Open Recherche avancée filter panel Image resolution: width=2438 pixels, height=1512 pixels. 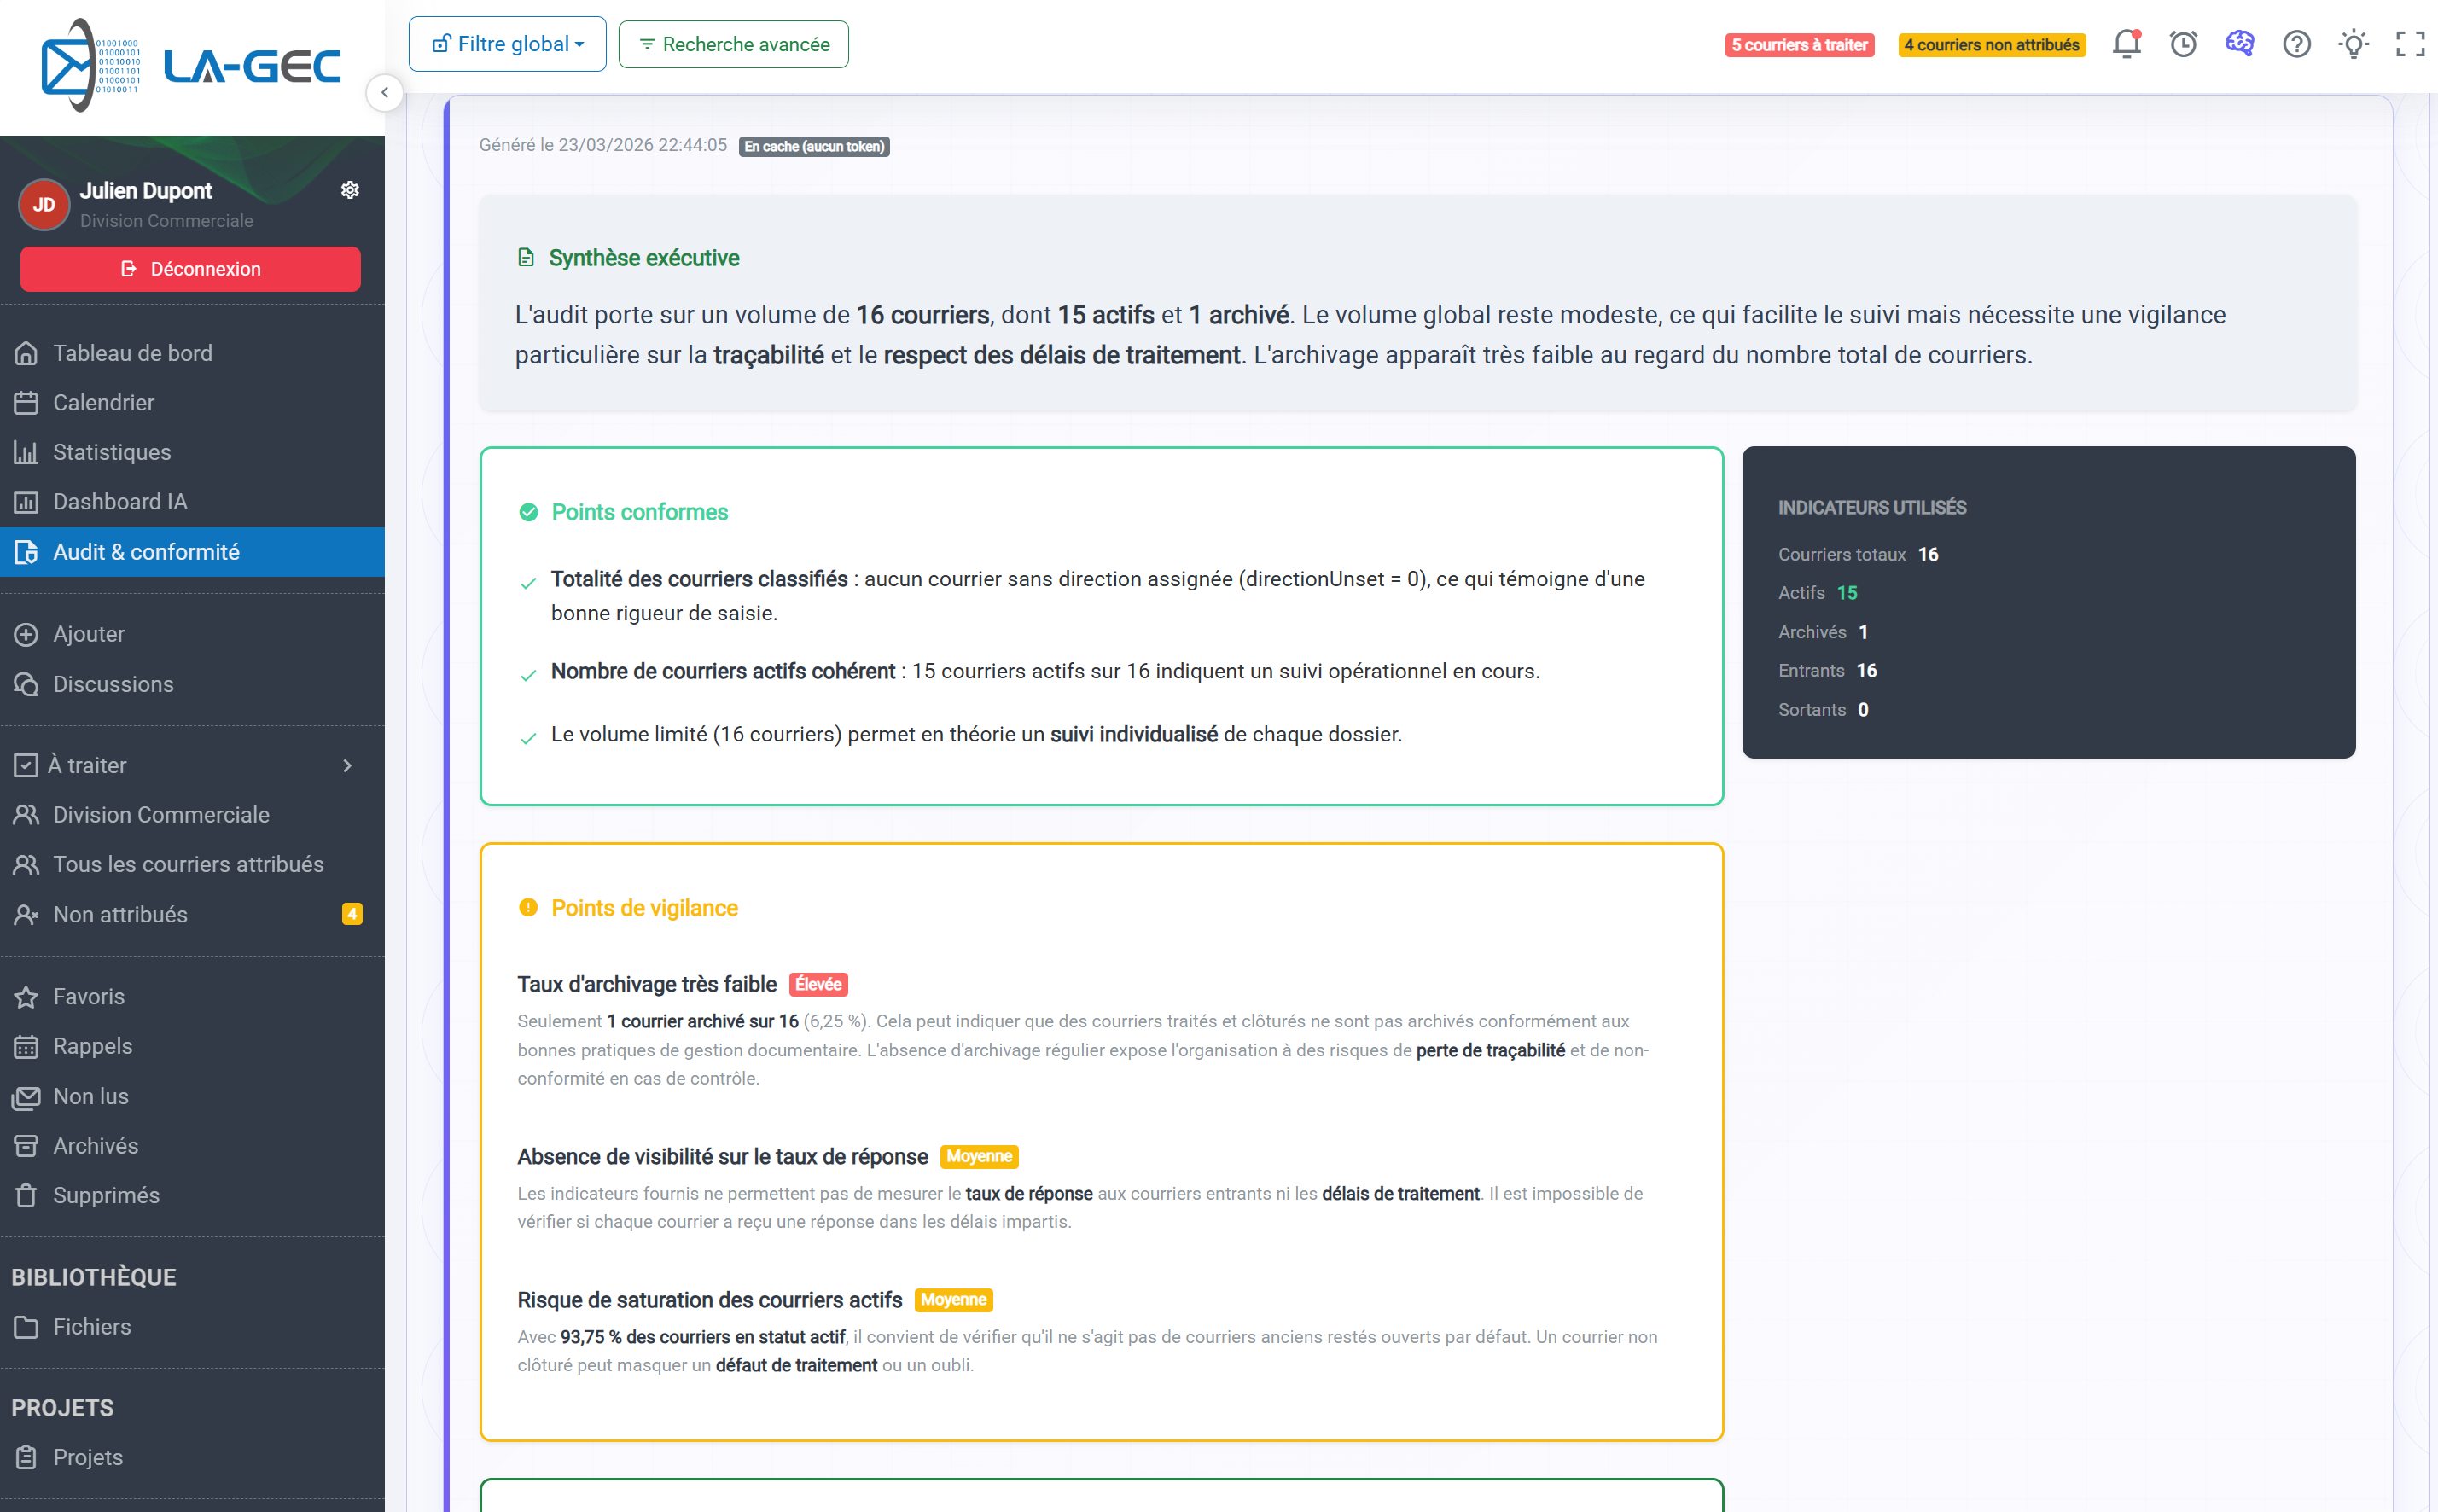tap(734, 44)
